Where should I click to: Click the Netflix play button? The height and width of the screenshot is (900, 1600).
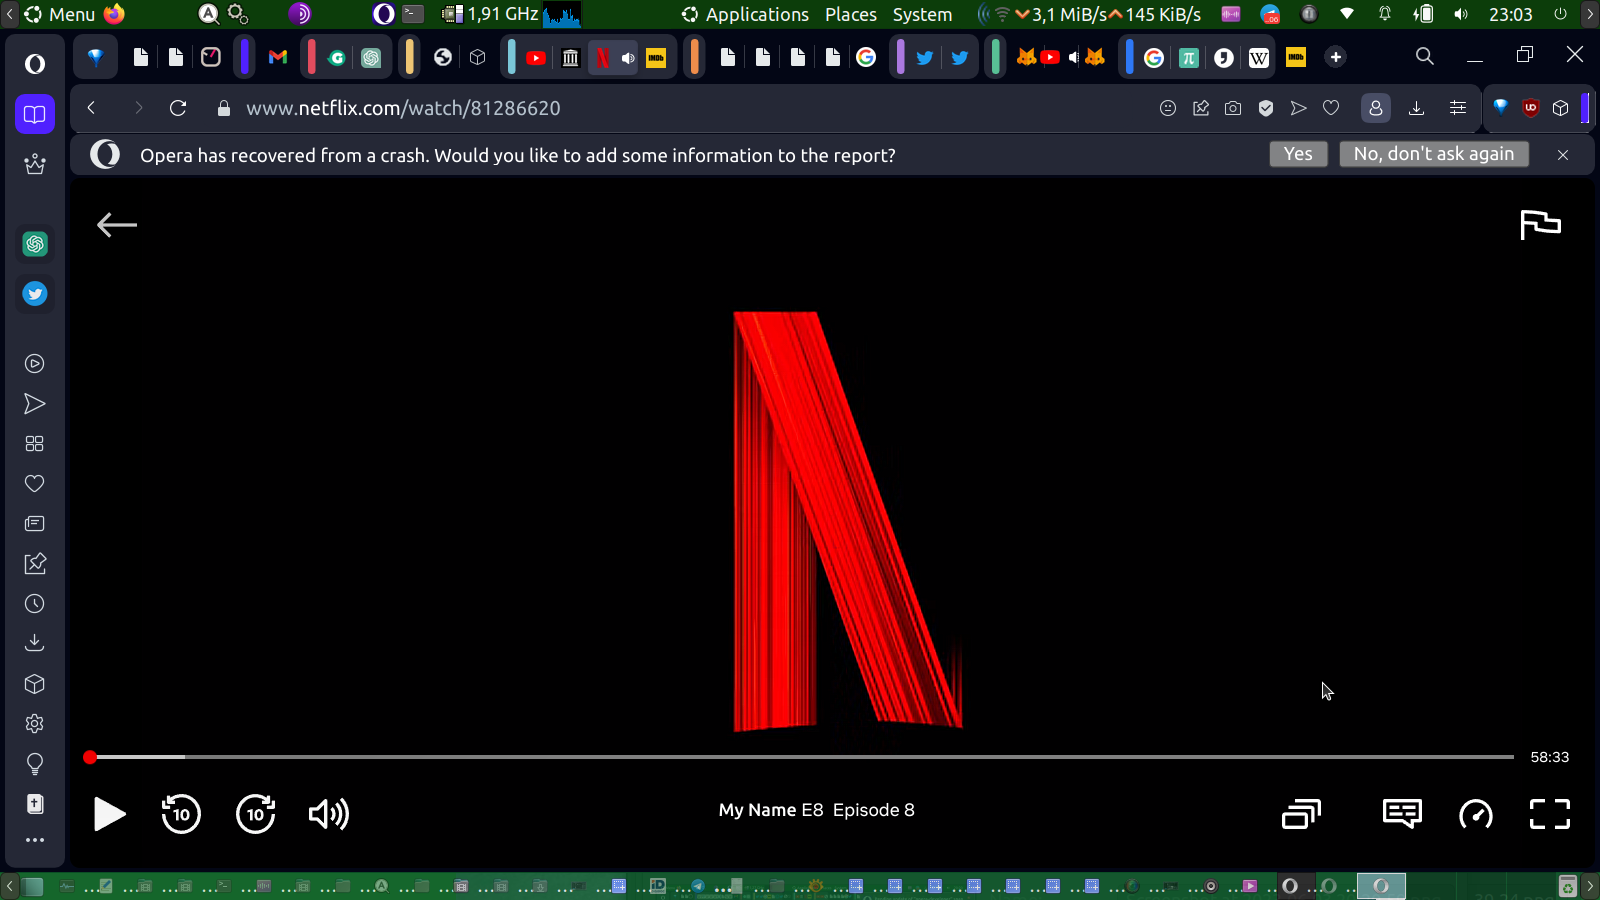[x=109, y=814]
